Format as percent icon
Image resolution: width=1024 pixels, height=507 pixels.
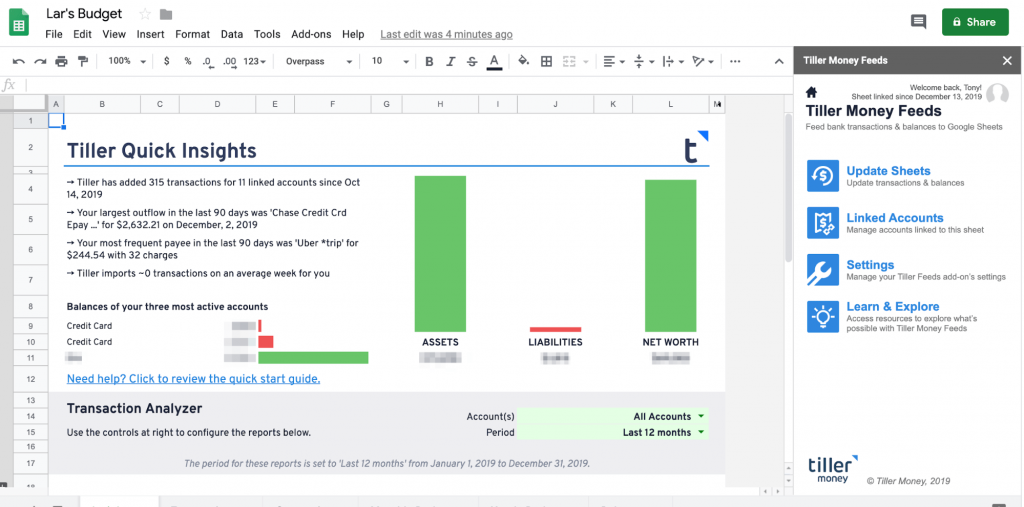[x=187, y=61]
